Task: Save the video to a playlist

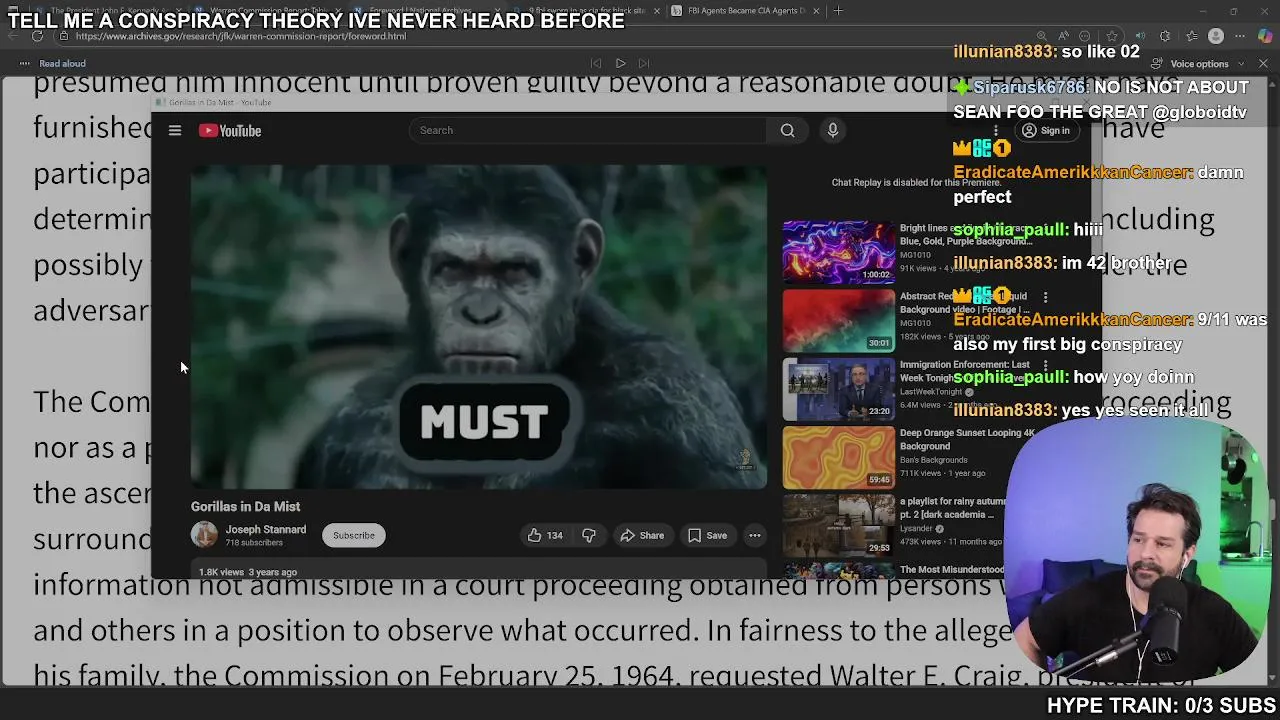Action: point(707,535)
